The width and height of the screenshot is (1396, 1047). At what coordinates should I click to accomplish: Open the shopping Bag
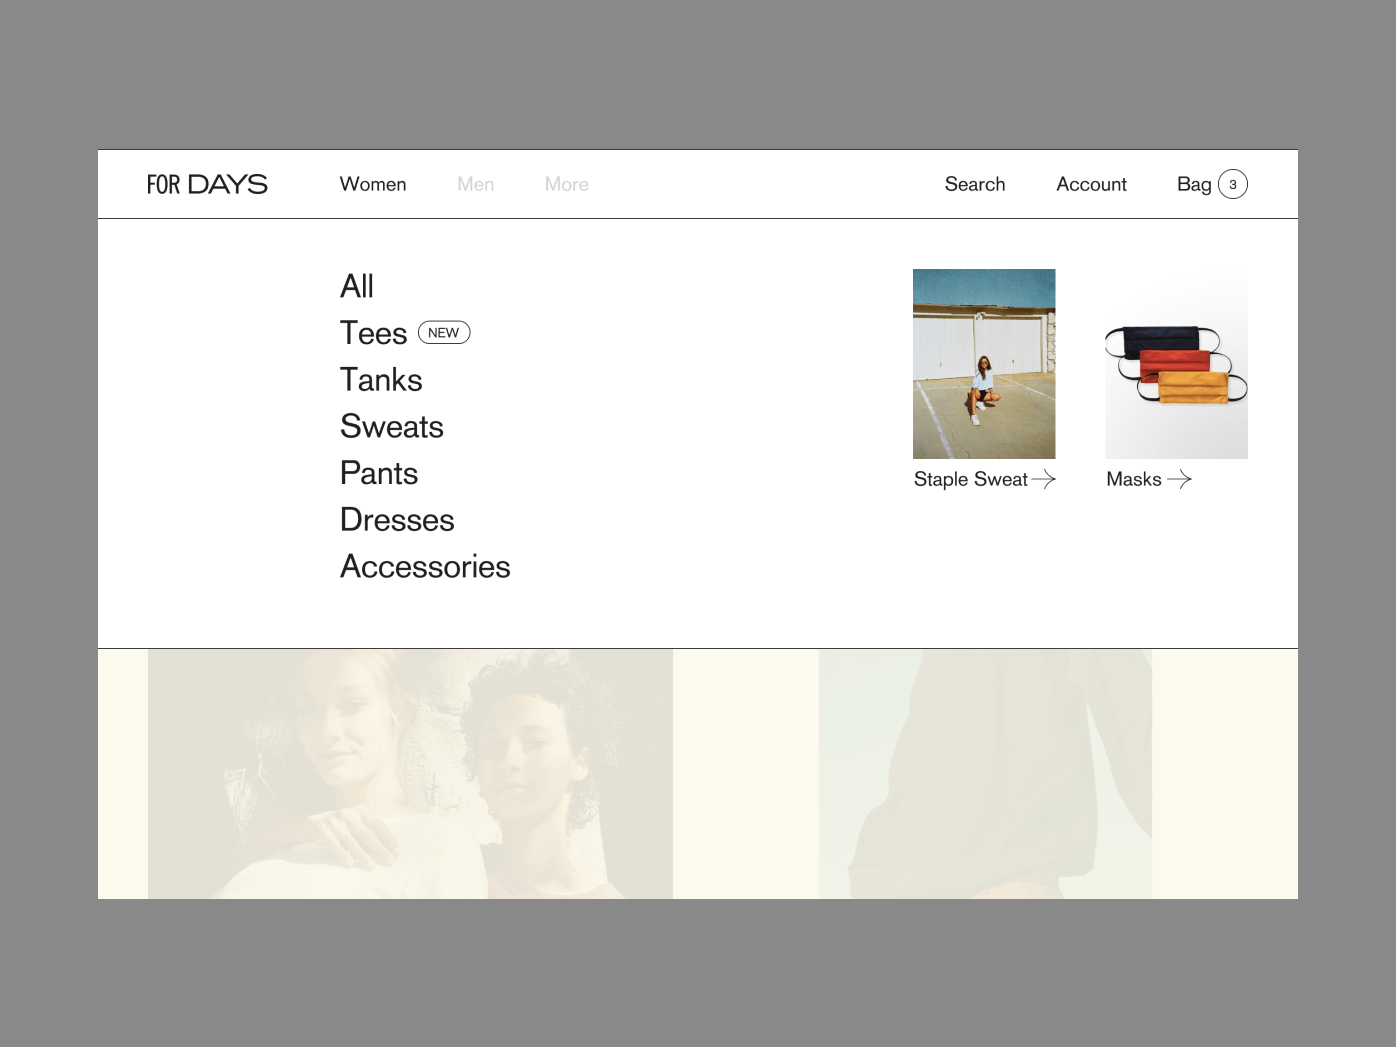coord(1194,184)
